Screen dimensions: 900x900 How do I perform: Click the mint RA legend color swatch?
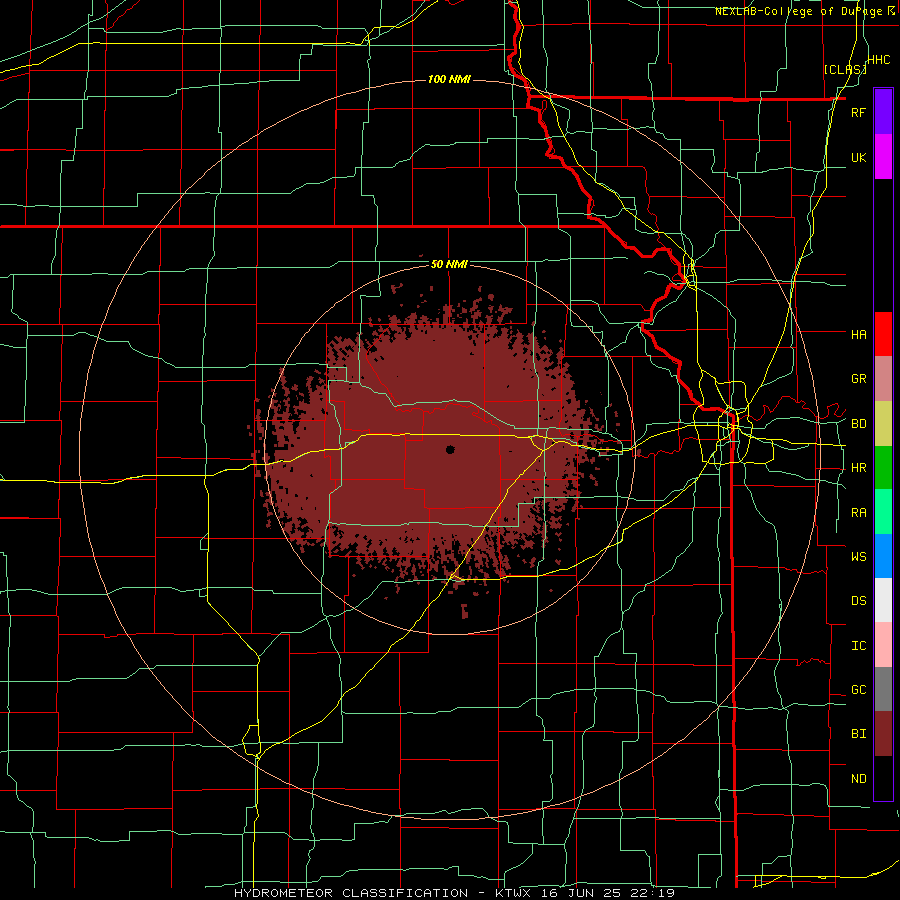point(883,512)
